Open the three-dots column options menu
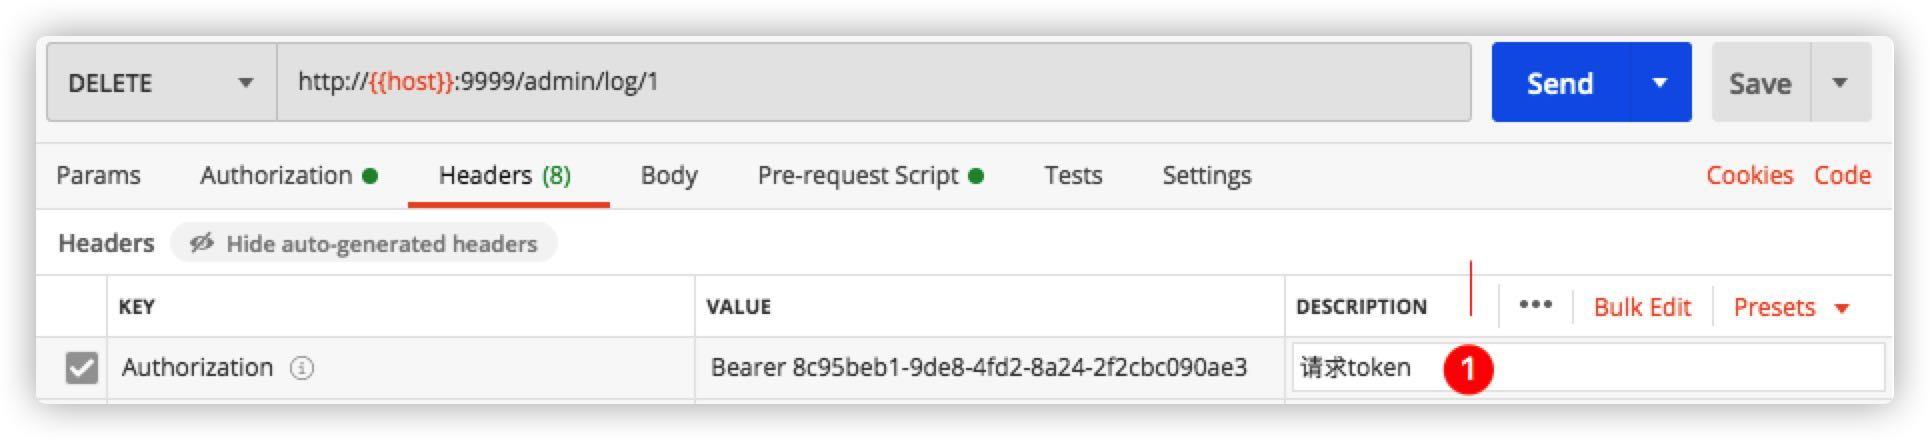 [x=1535, y=306]
